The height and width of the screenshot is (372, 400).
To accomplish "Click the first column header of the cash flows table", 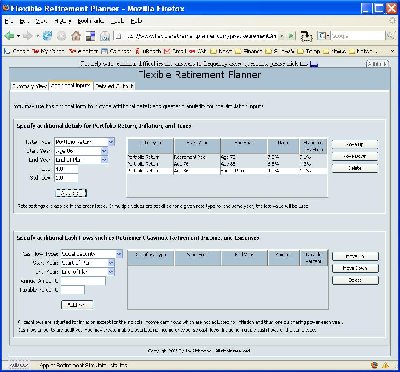I will point(151,258).
